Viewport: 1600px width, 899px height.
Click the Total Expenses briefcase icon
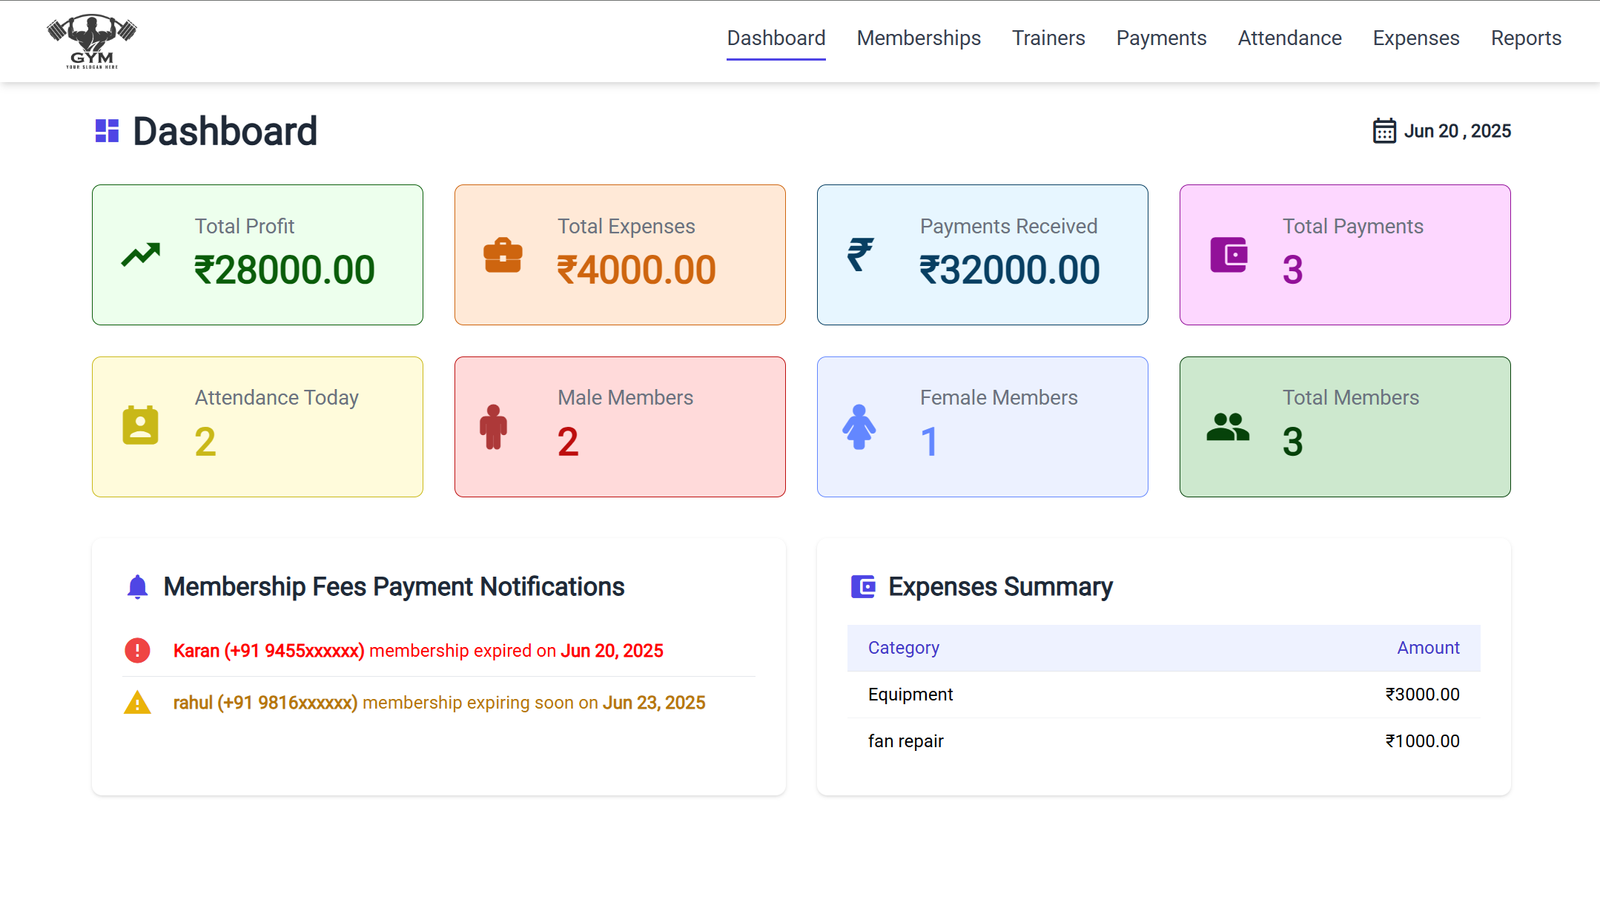(503, 255)
